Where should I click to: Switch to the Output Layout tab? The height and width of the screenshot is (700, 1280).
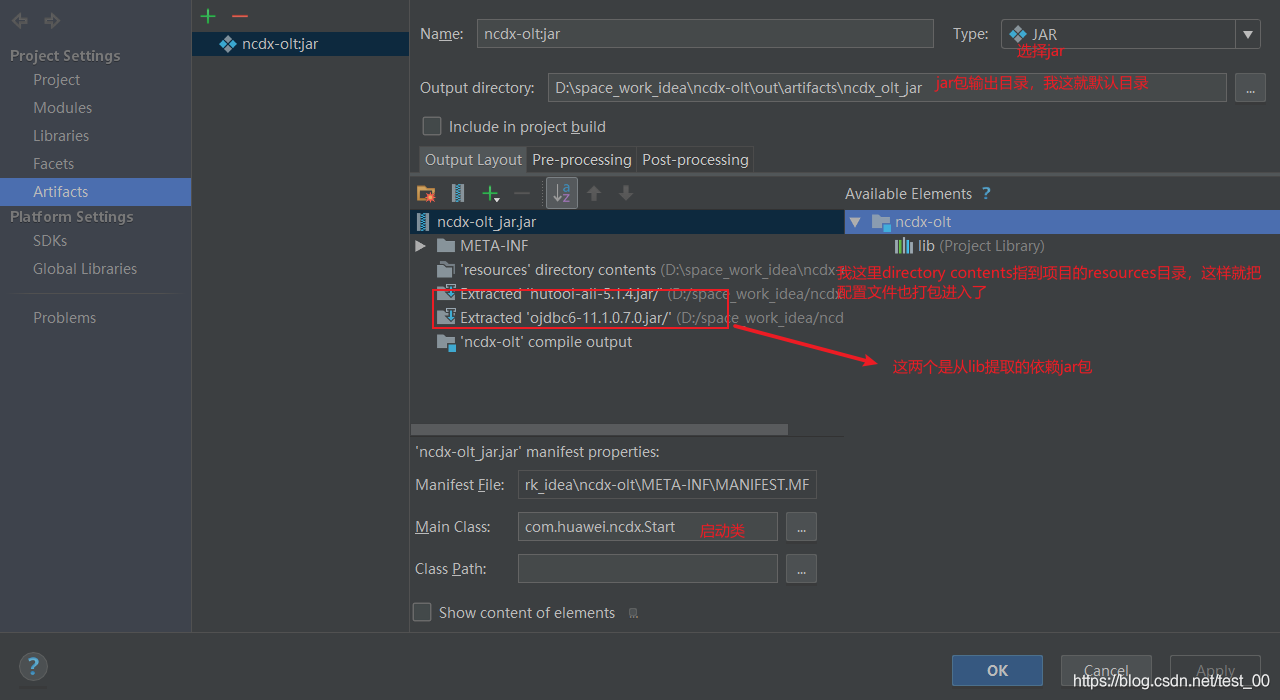pyautogui.click(x=473, y=160)
